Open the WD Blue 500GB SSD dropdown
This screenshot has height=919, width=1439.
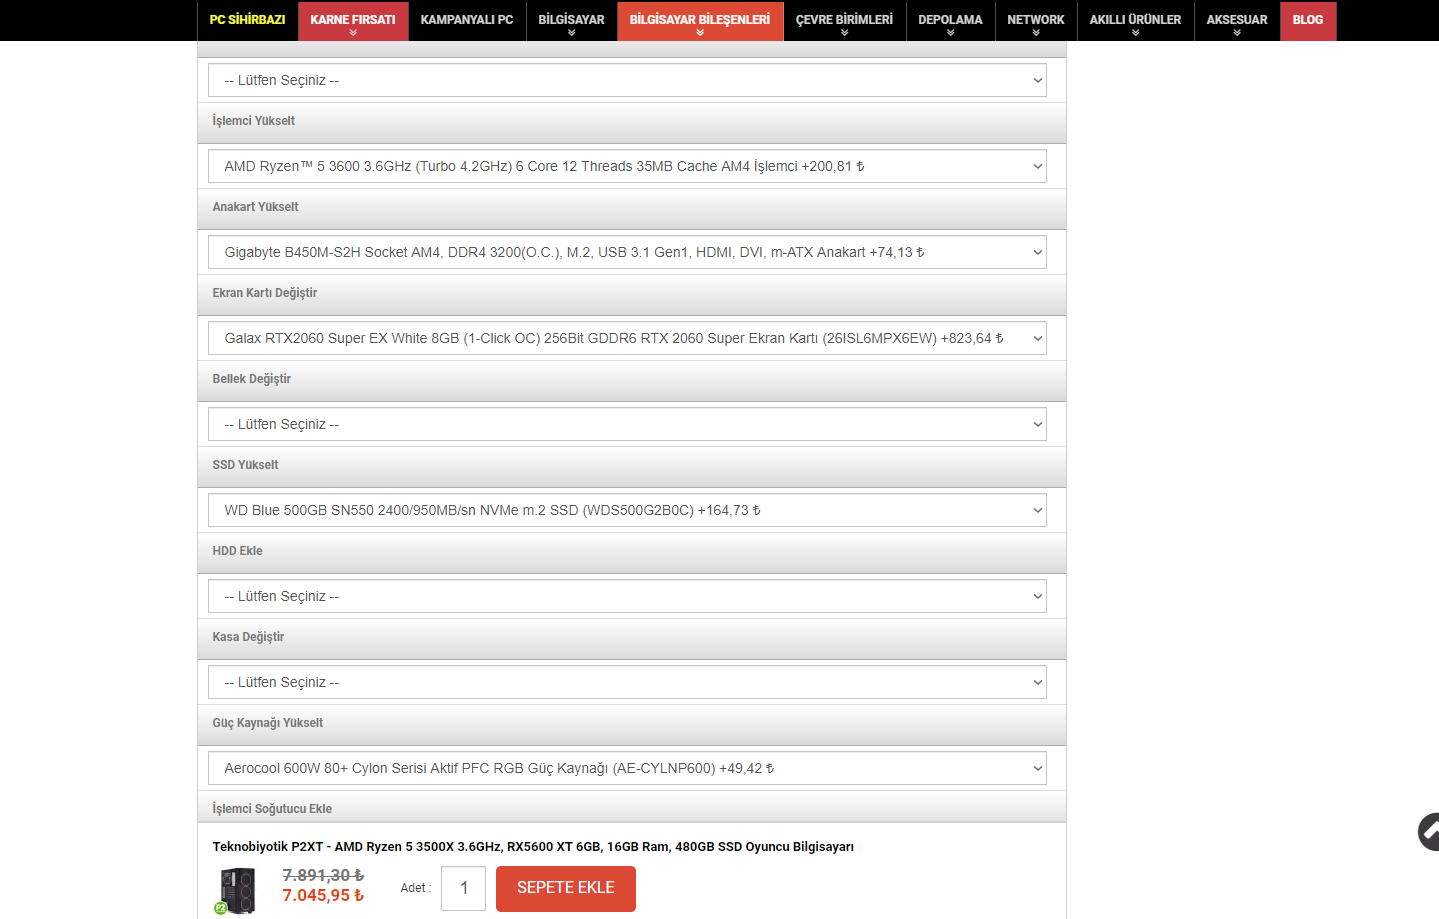627,510
